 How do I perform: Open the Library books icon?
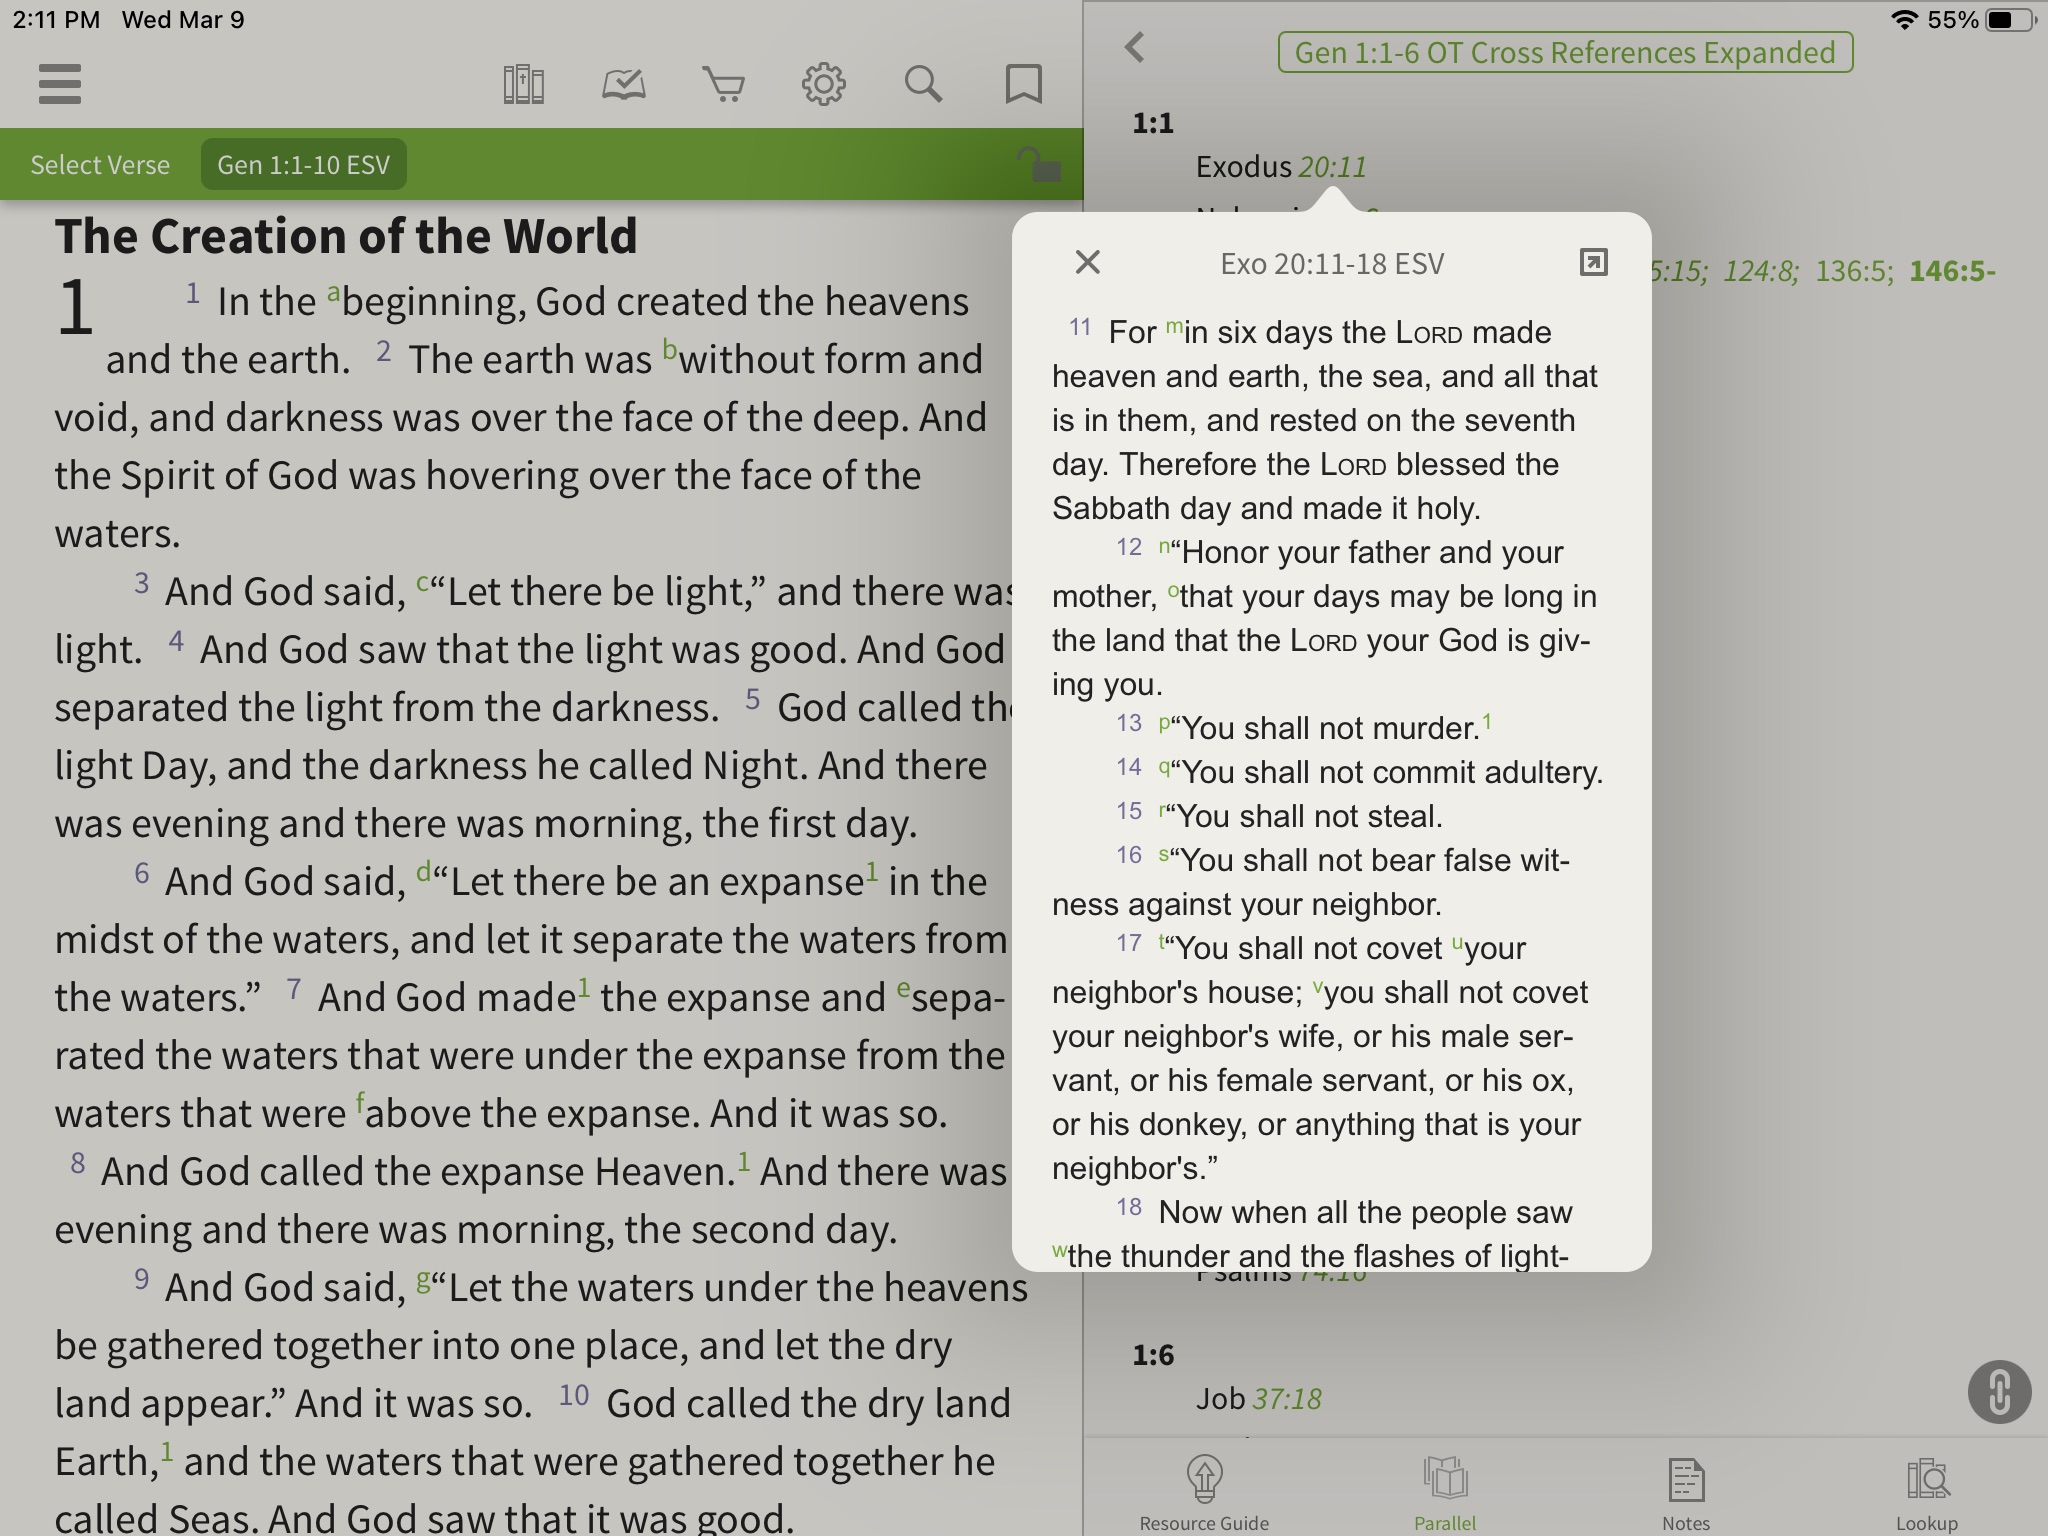(523, 85)
